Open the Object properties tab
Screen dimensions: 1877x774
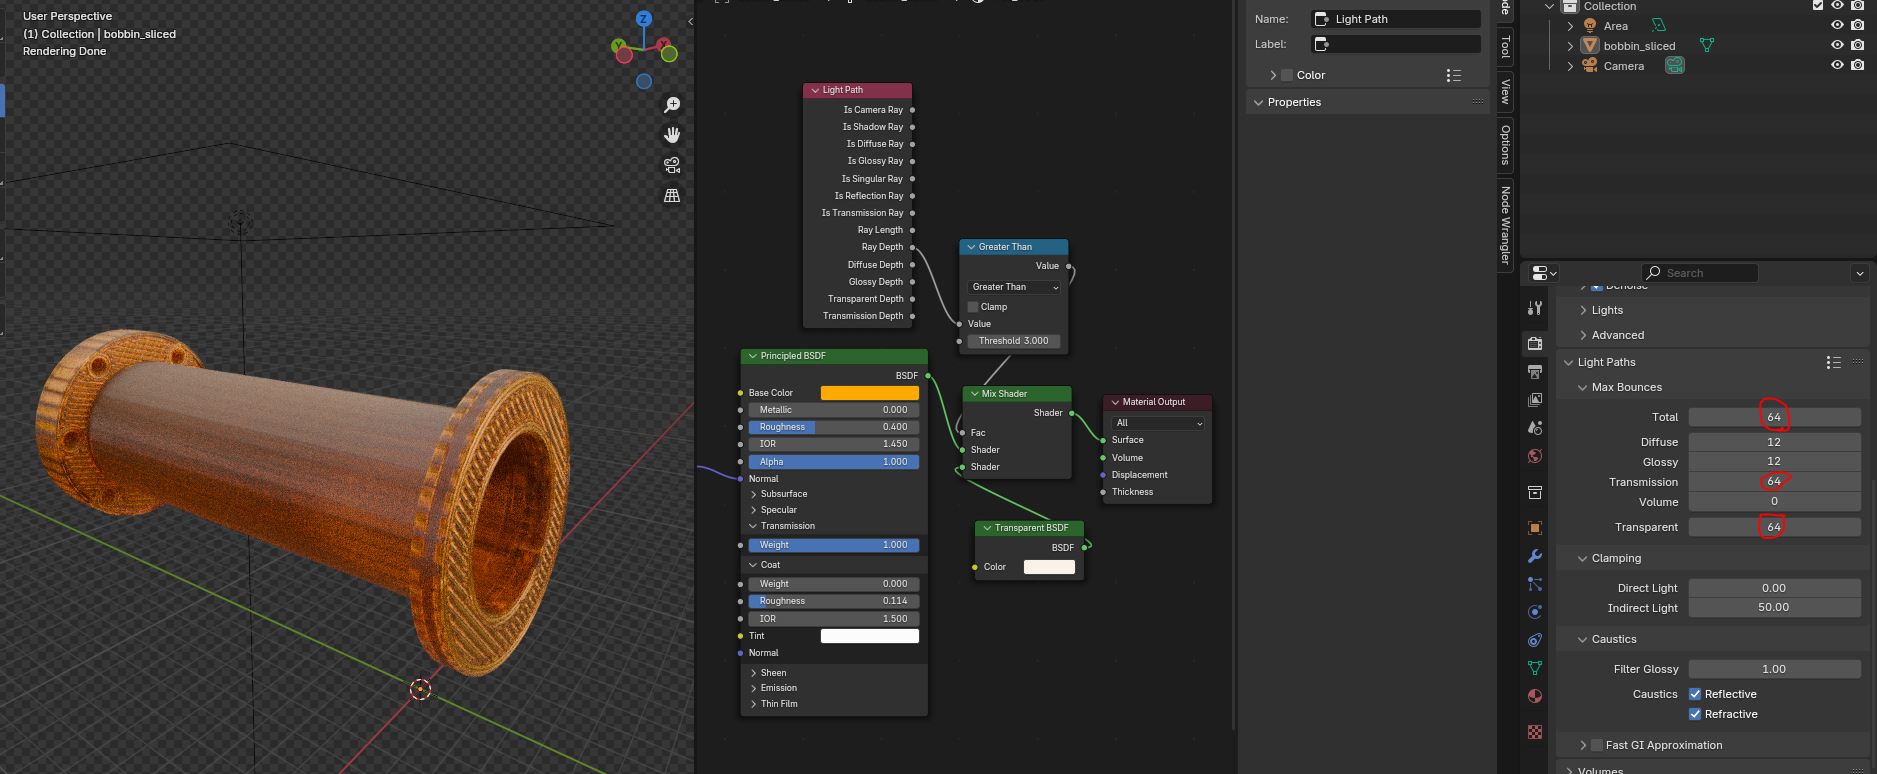1535,528
